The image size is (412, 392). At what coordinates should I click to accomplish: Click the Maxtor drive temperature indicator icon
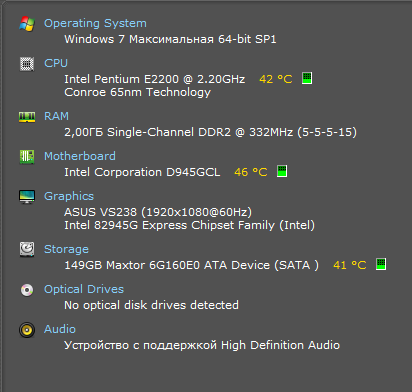[x=381, y=264]
